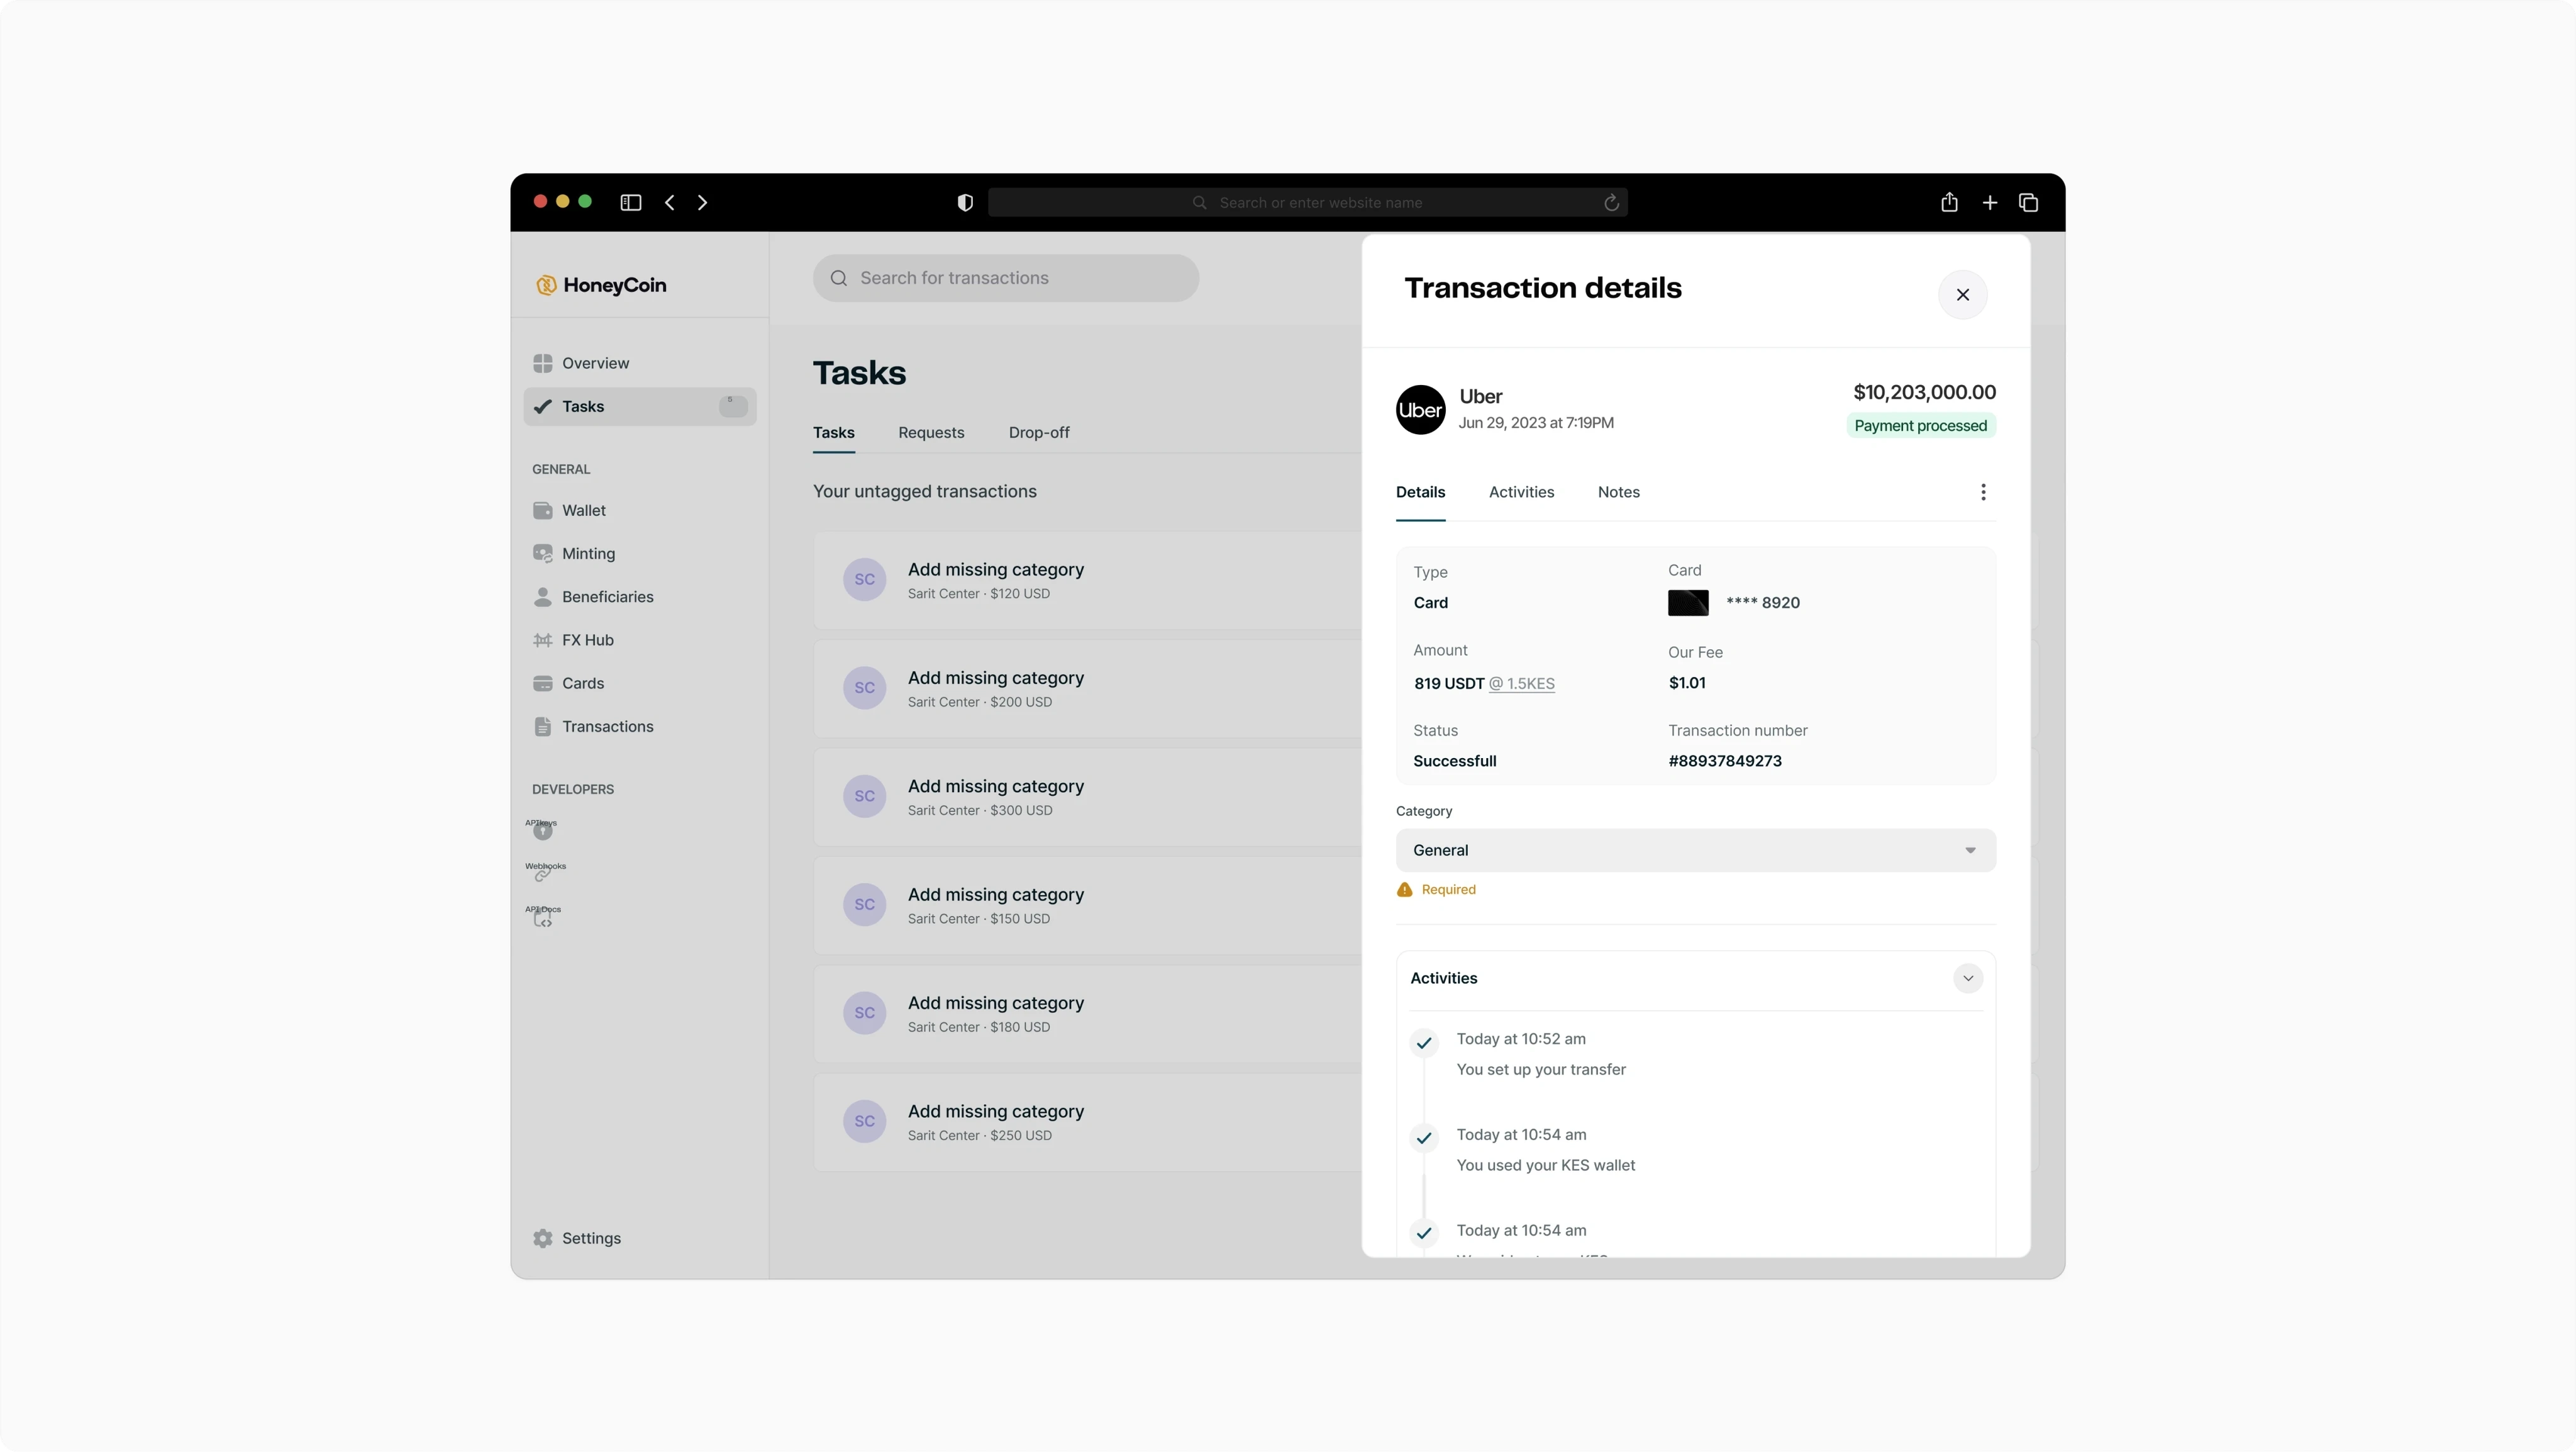The image size is (2576, 1452).
Task: Close the Transaction details panel
Action: 1962,295
